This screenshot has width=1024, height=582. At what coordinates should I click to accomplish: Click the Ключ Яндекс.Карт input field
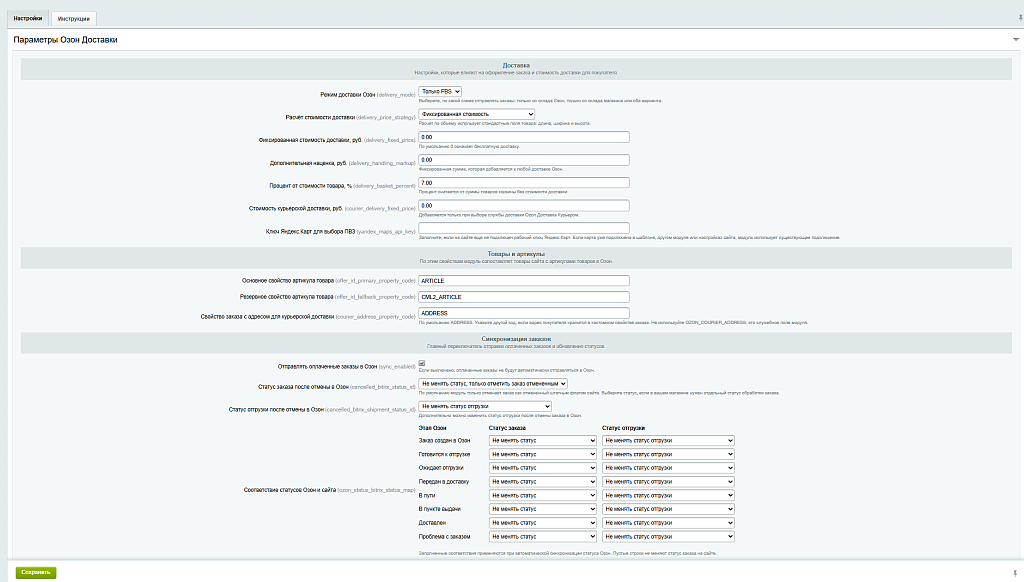coord(524,228)
